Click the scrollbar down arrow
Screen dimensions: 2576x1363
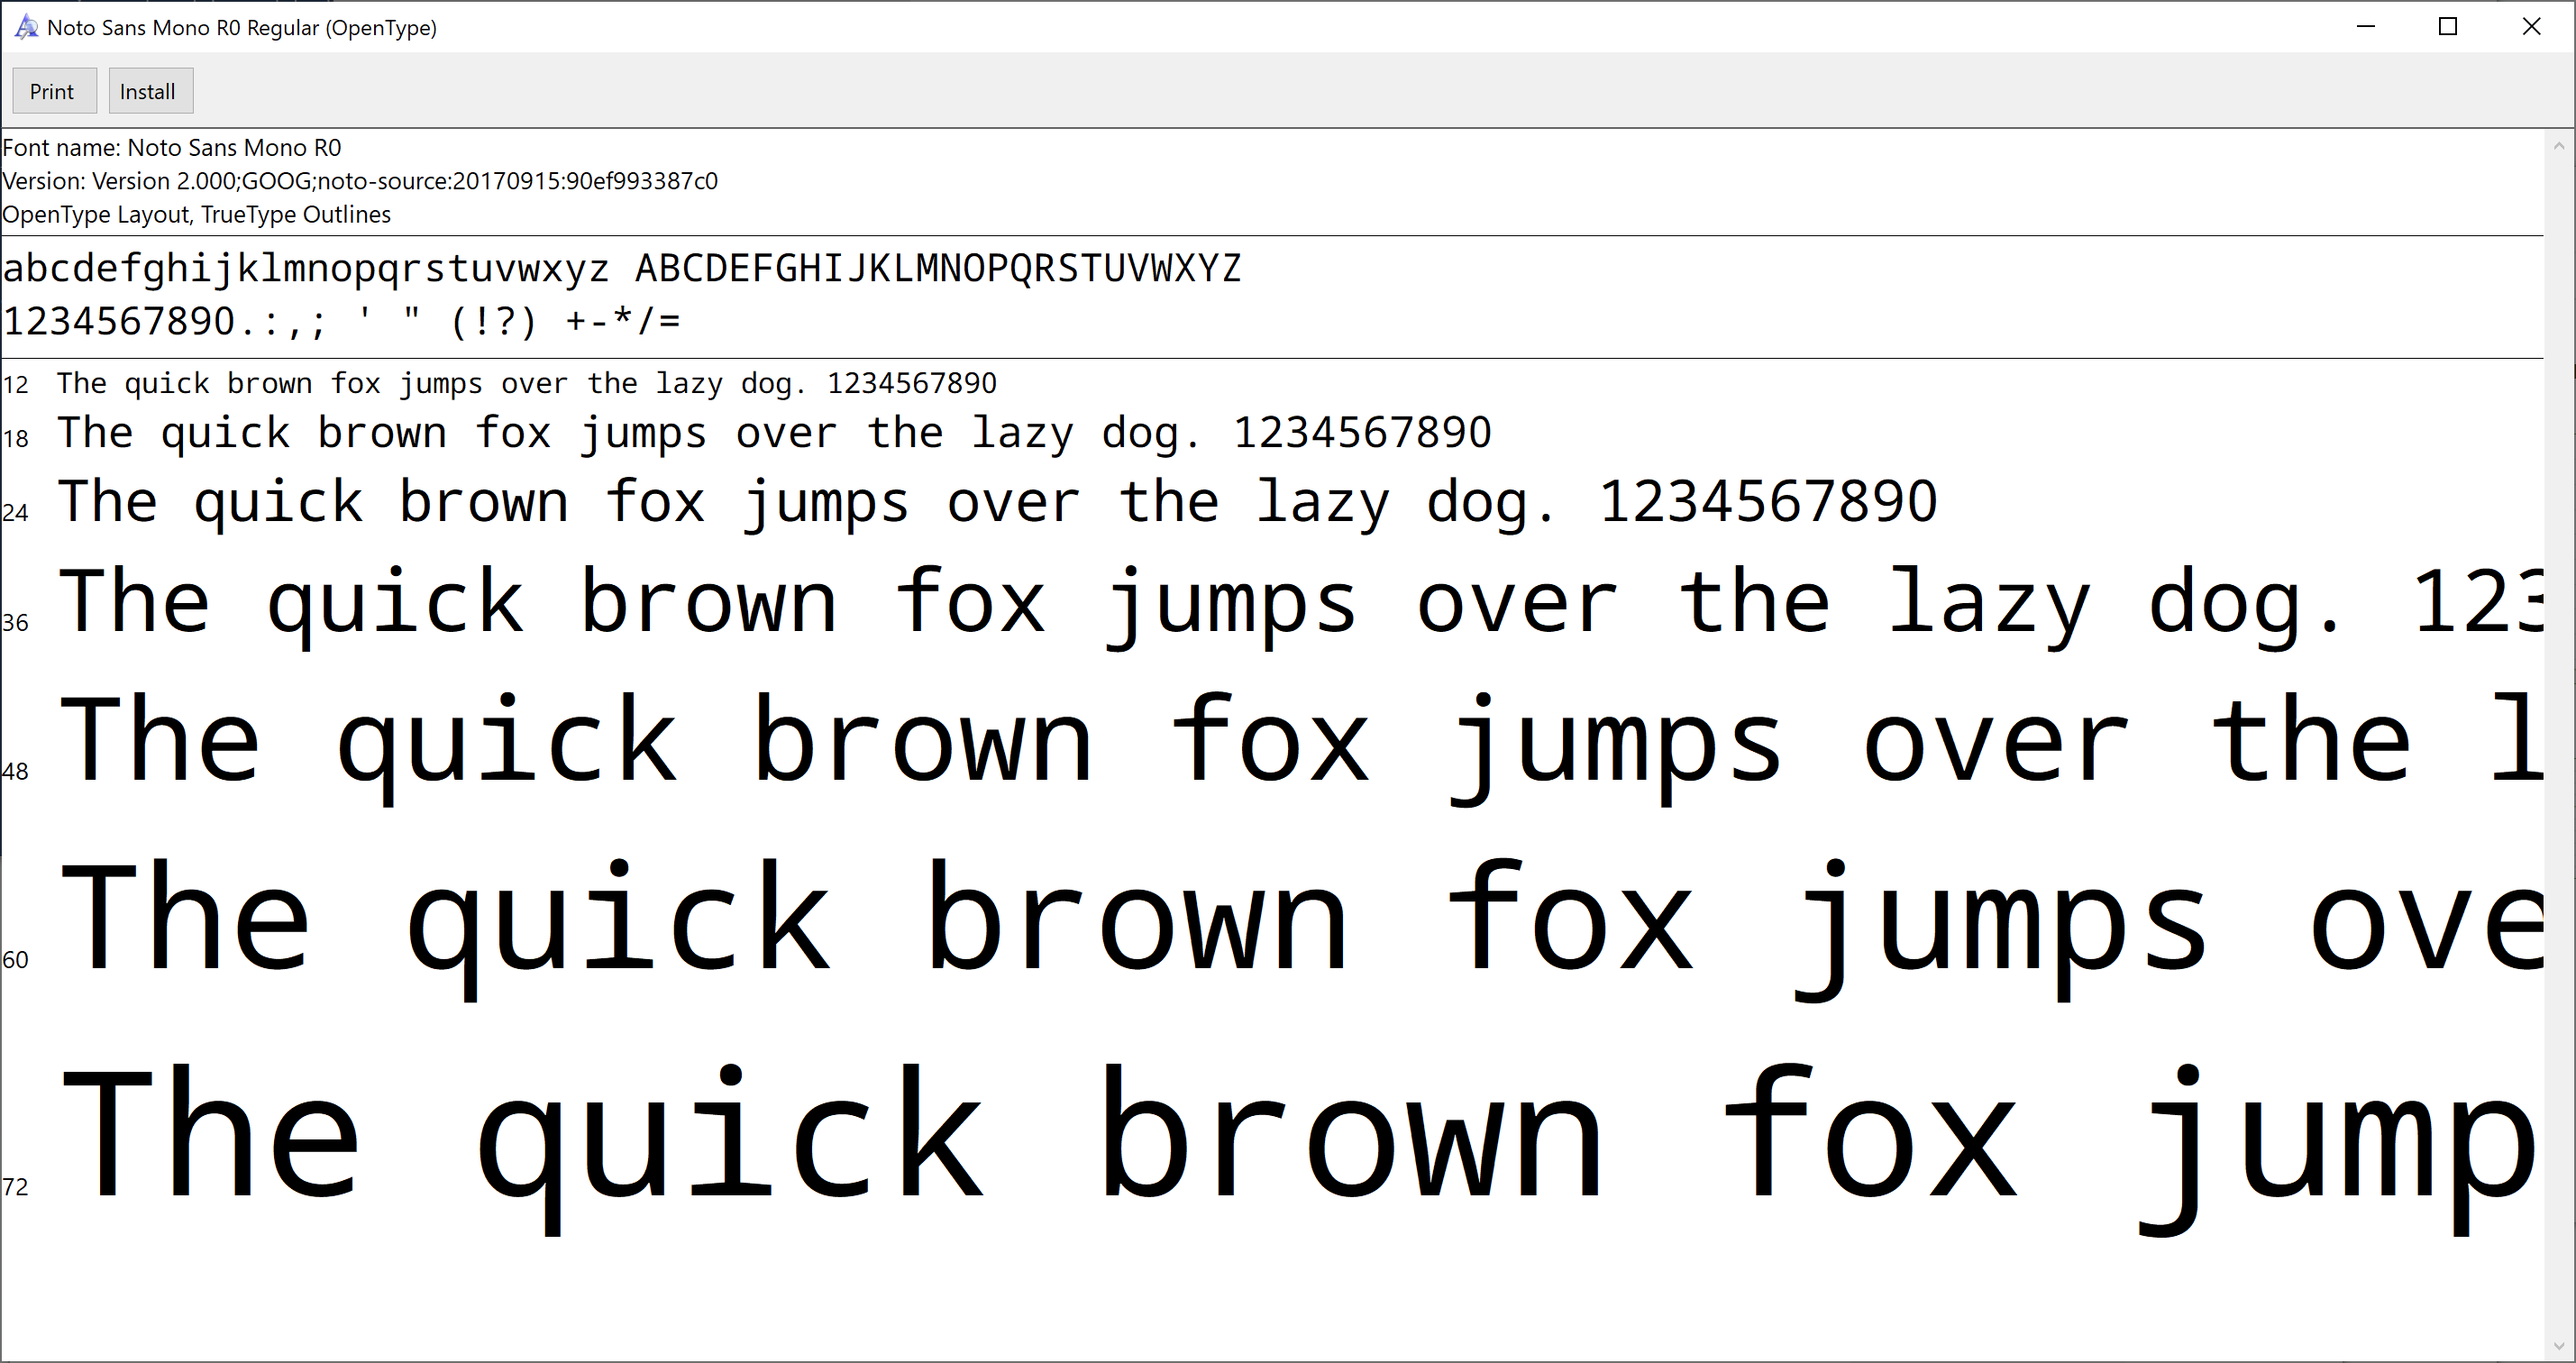2559,1346
